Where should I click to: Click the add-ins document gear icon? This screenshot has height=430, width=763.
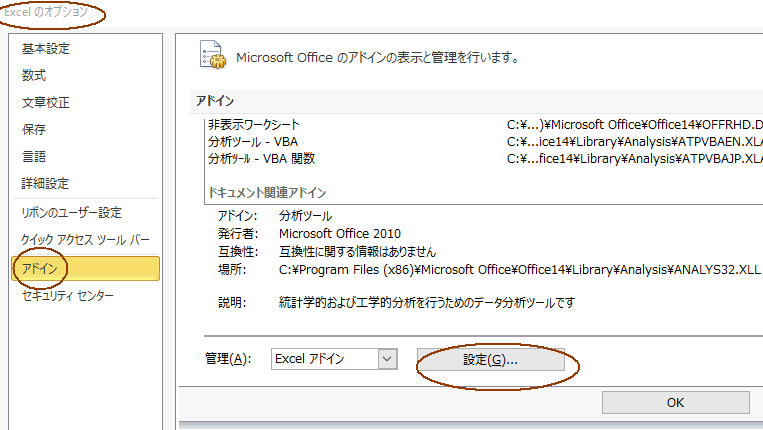coord(213,55)
